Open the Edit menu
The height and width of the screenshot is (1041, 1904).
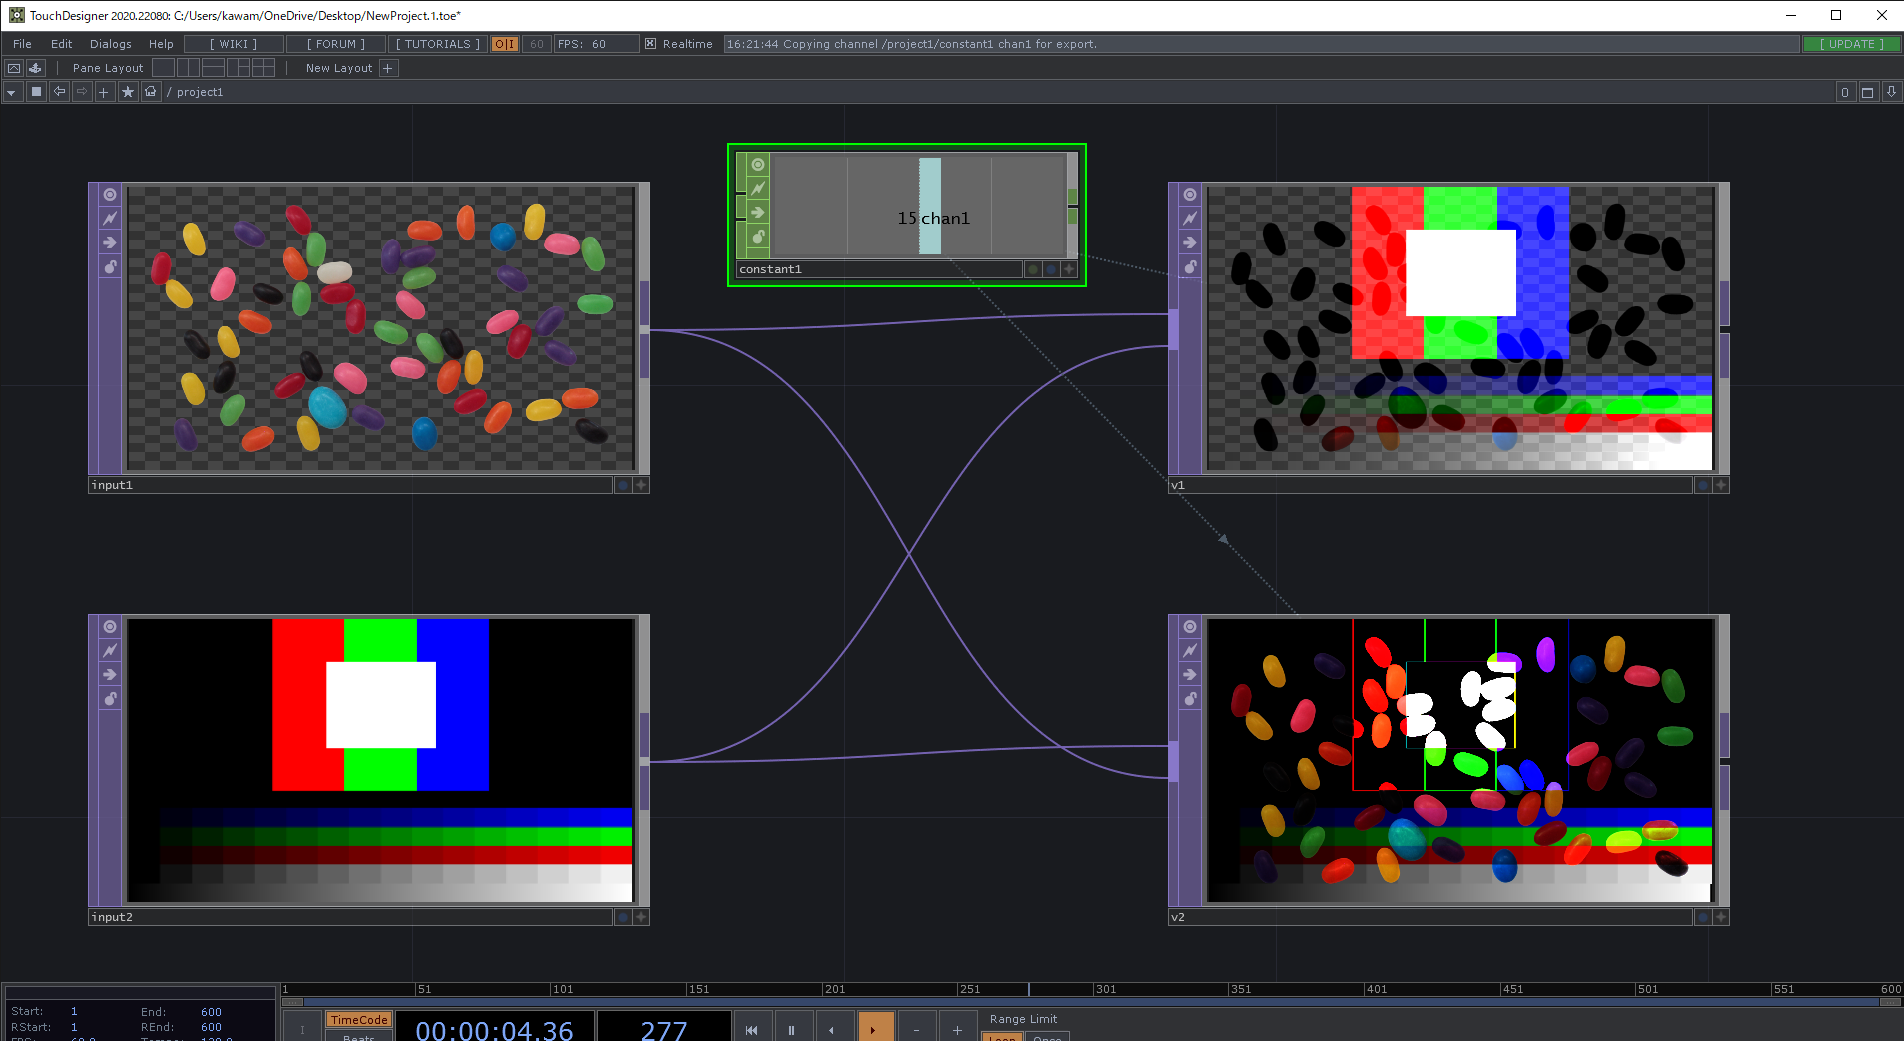click(x=61, y=44)
